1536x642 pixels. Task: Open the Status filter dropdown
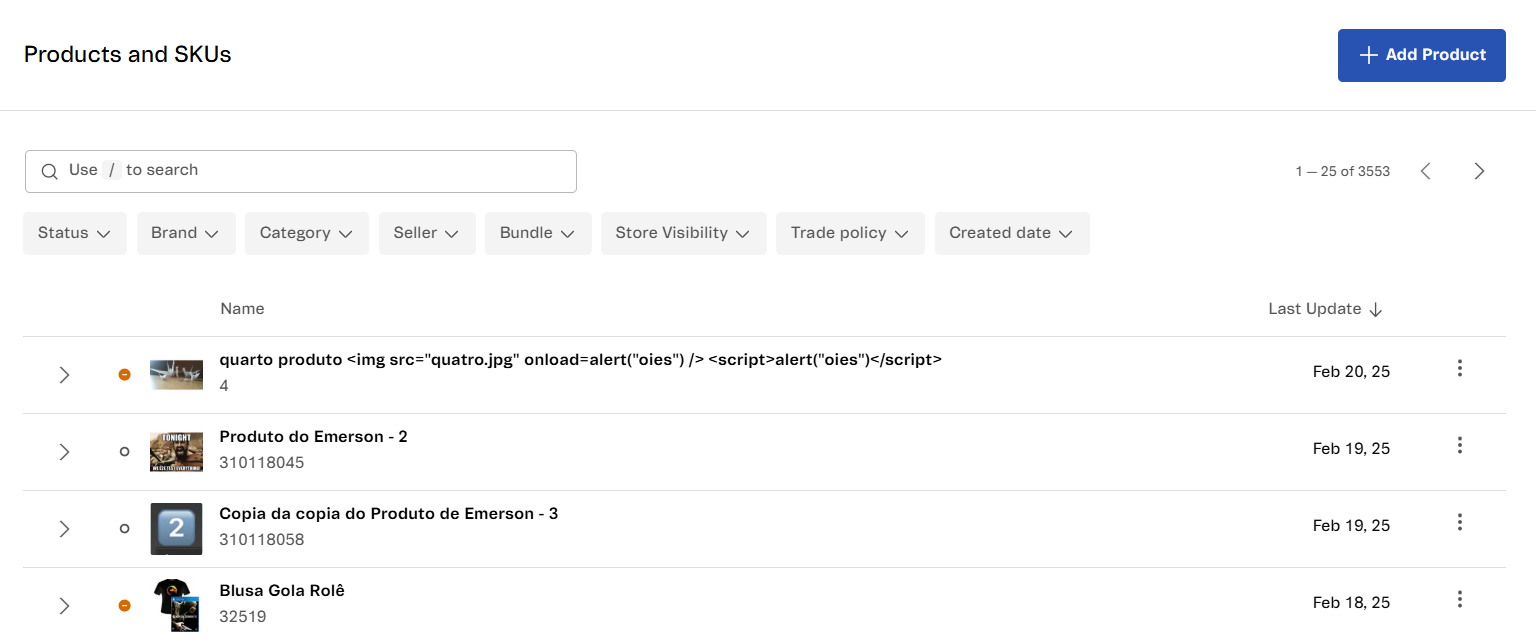pos(75,233)
